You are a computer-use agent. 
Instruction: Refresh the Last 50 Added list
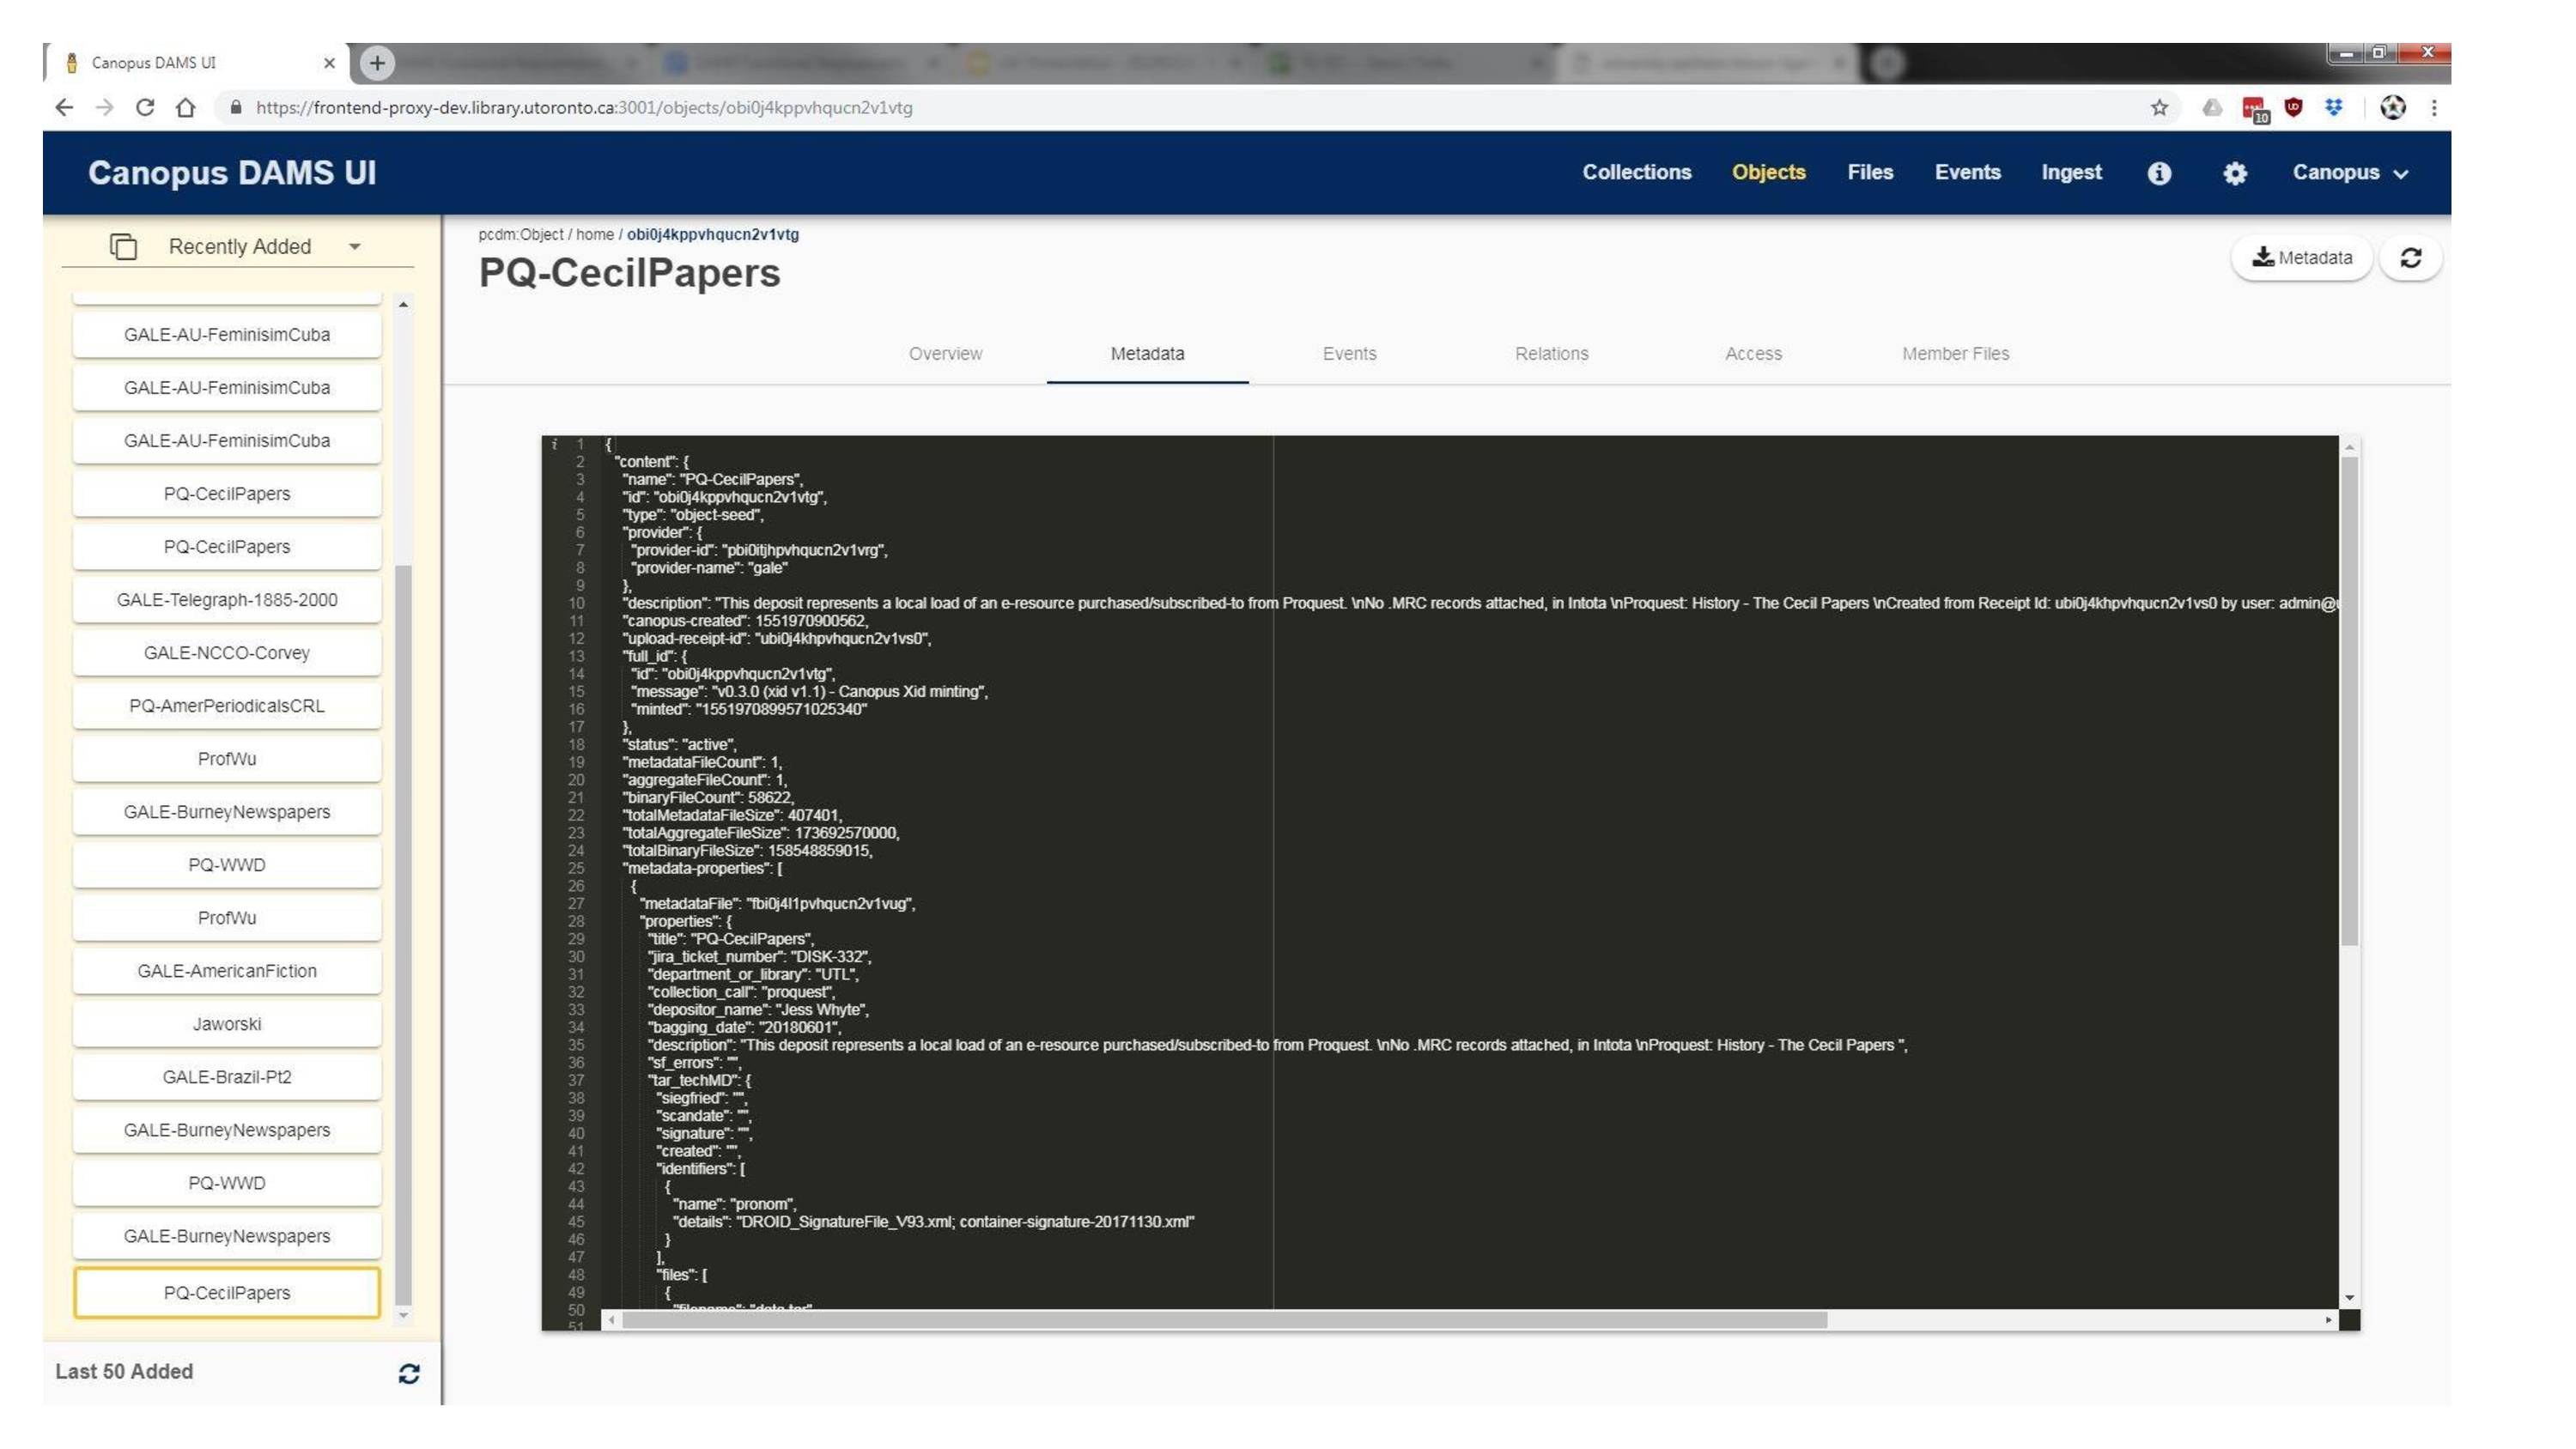tap(409, 1373)
